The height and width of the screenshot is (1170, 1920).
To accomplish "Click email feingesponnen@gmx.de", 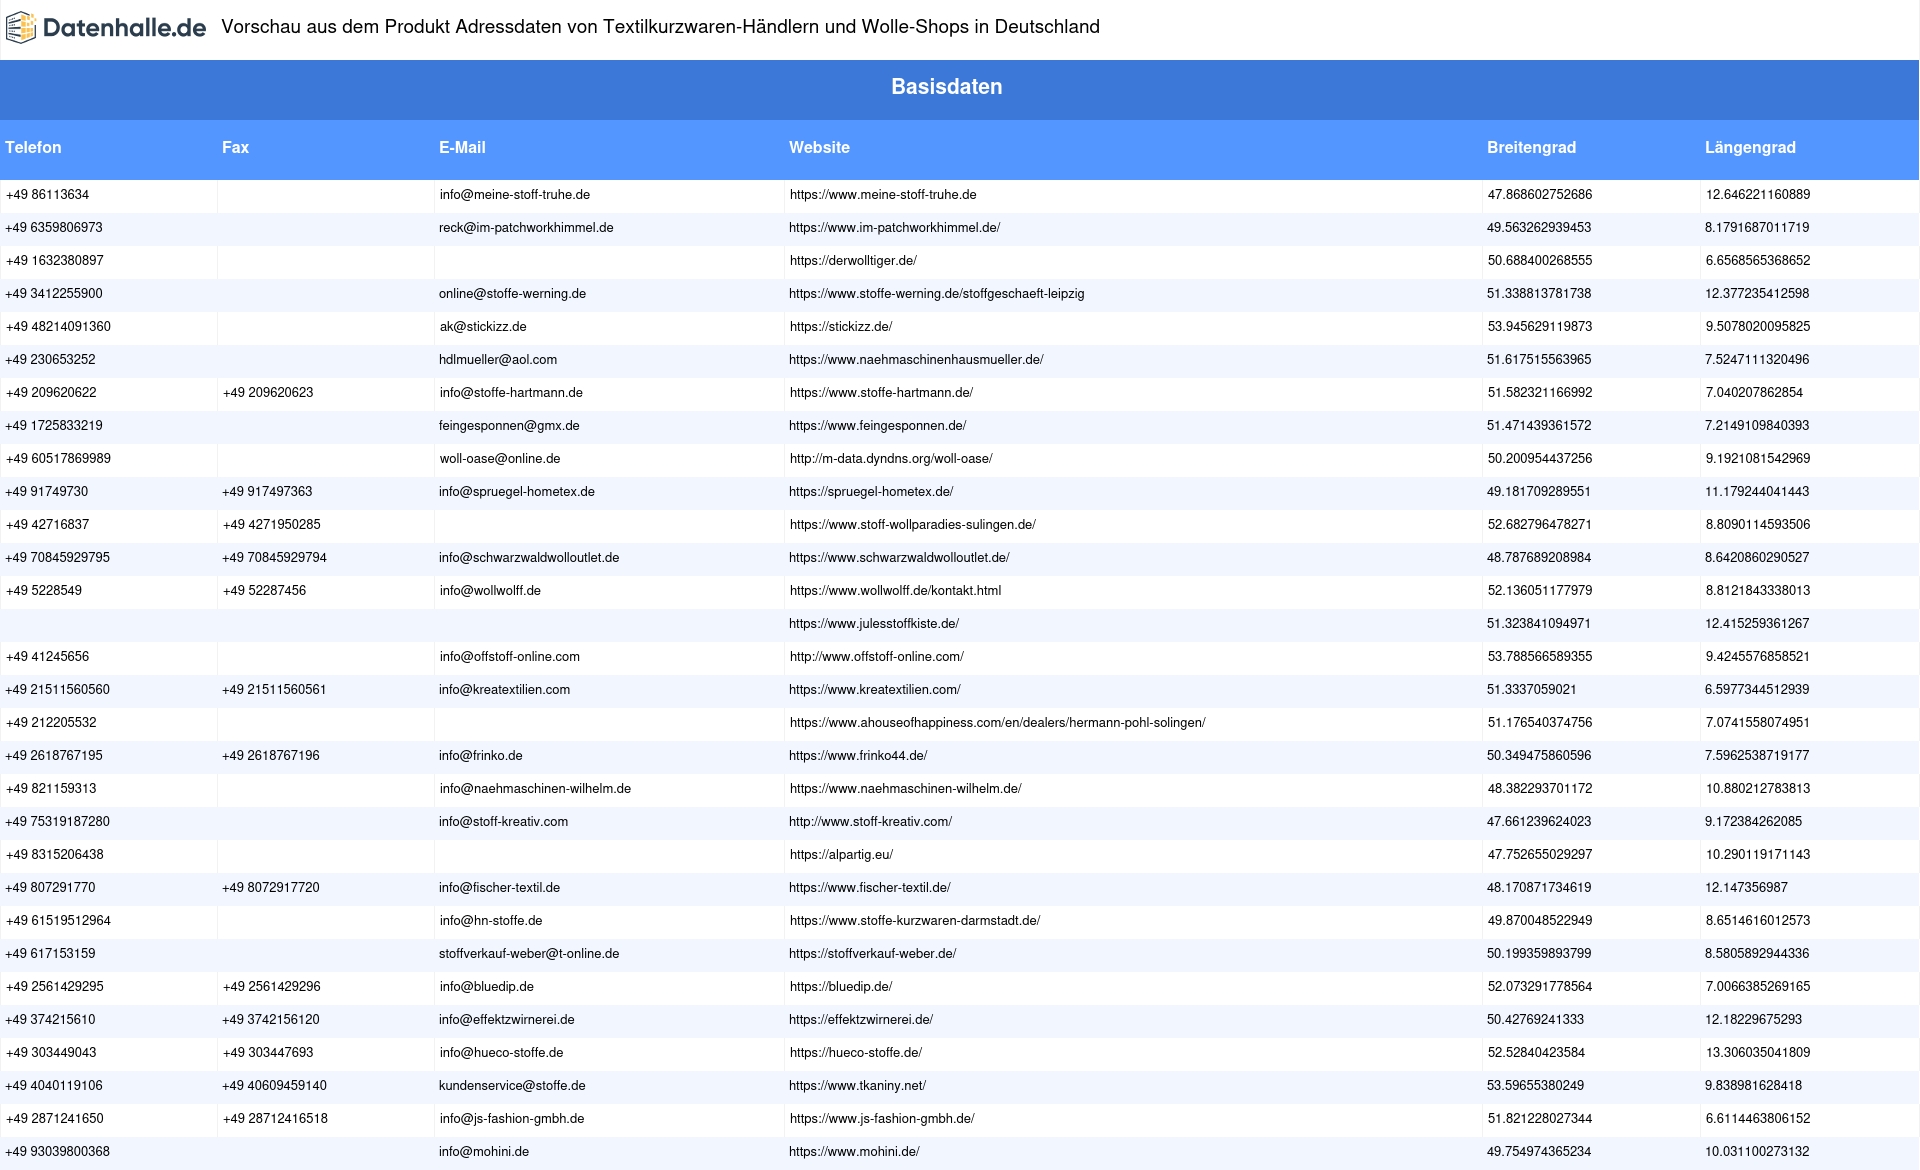I will (509, 426).
